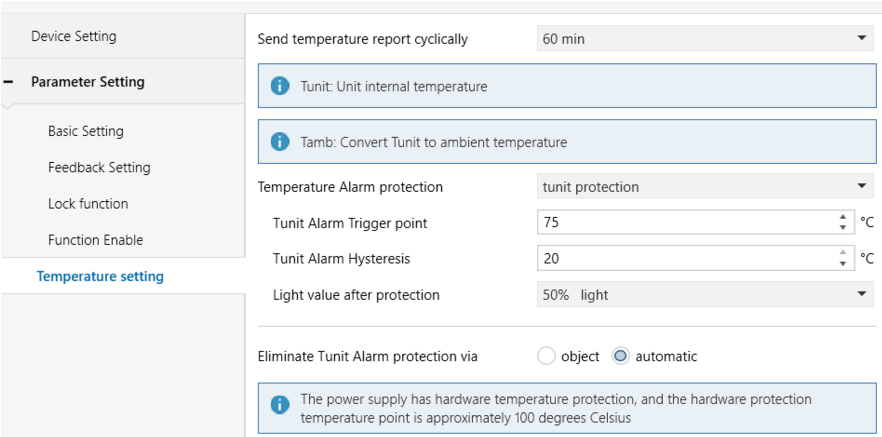Screen dimensions: 882x437
Task: Open Light value after protection dropdown
Action: pyautogui.click(x=705, y=295)
